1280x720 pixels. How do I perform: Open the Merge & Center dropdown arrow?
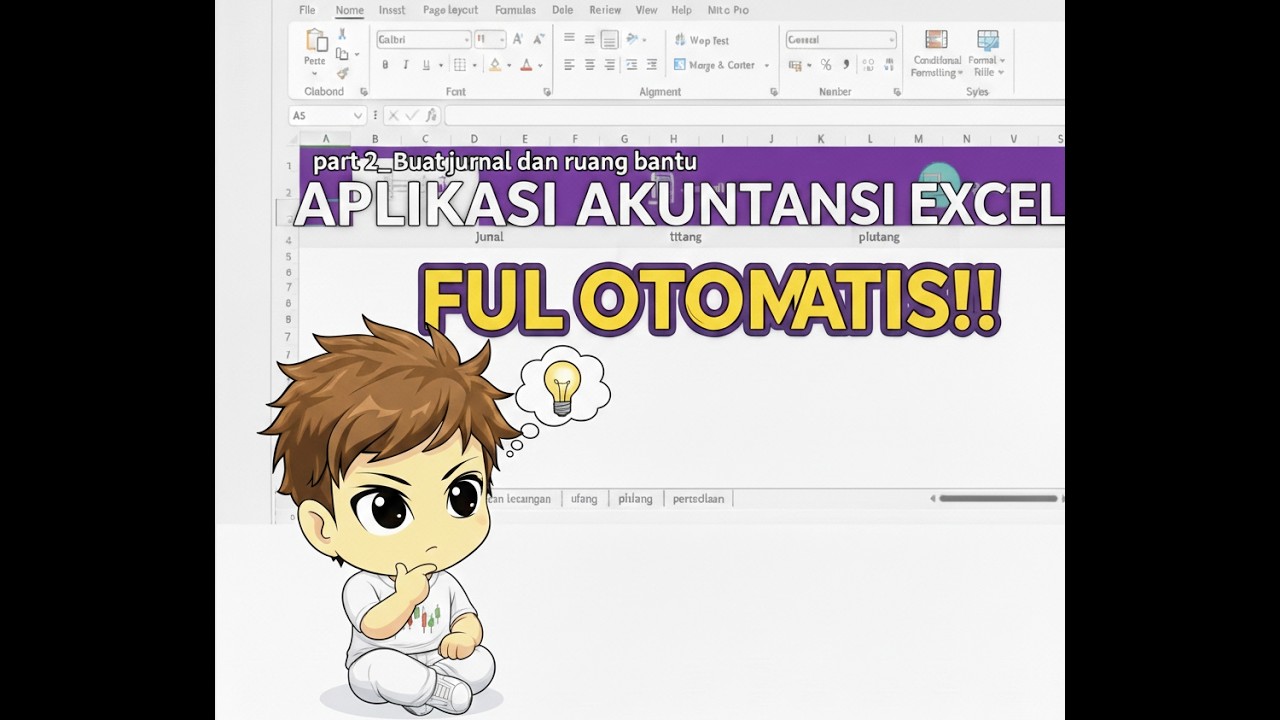(767, 66)
